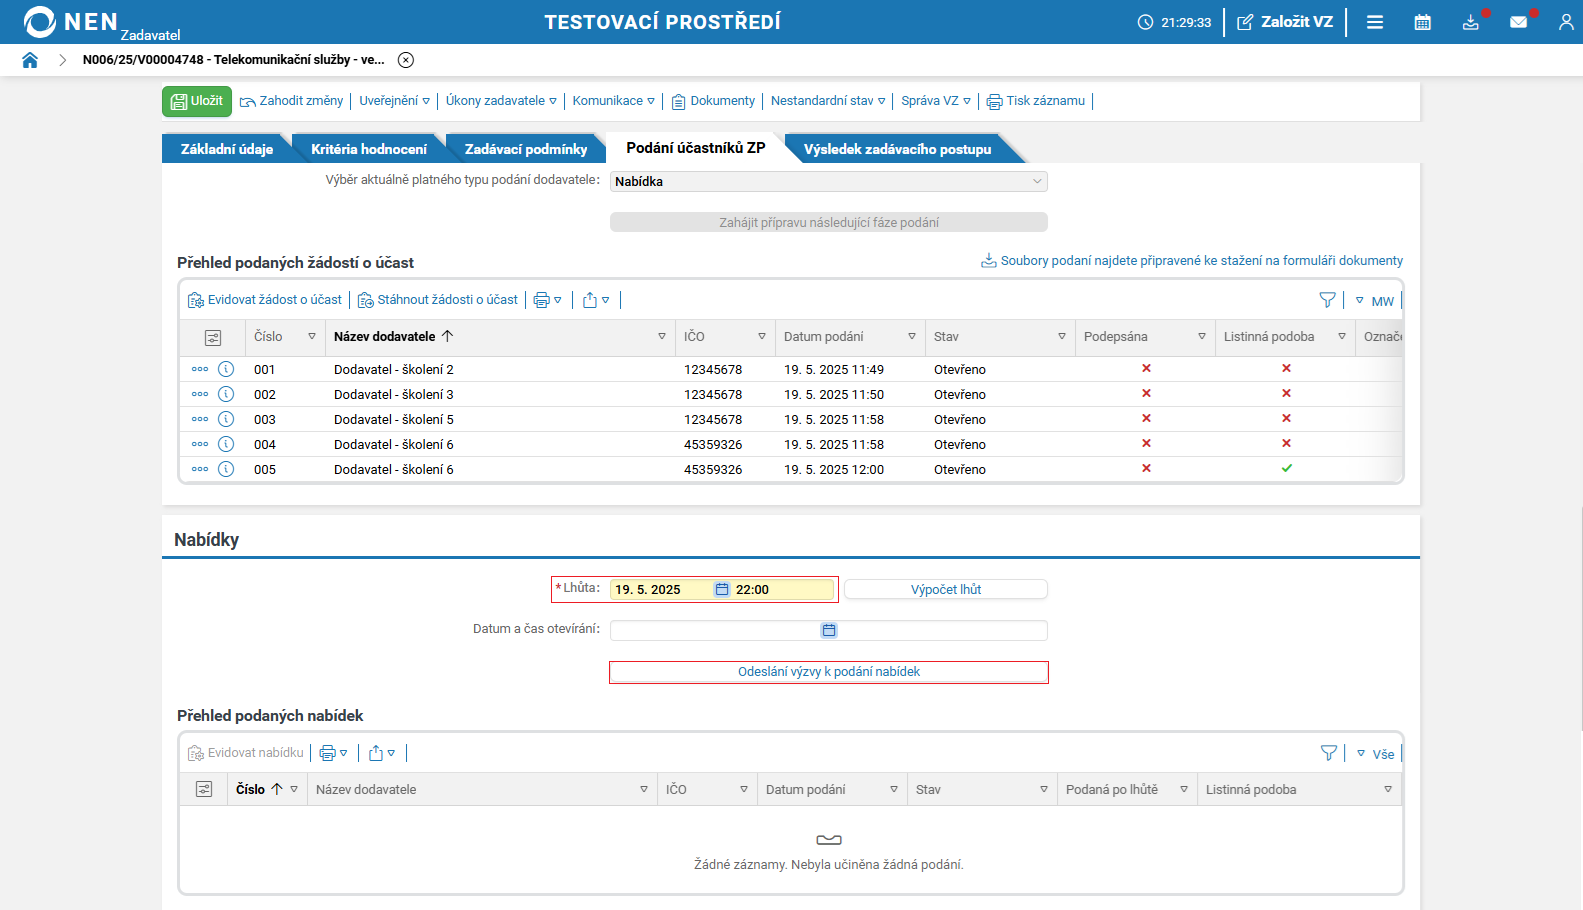The width and height of the screenshot is (1583, 910).
Task: Open the calendar icon in header
Action: (x=1422, y=22)
